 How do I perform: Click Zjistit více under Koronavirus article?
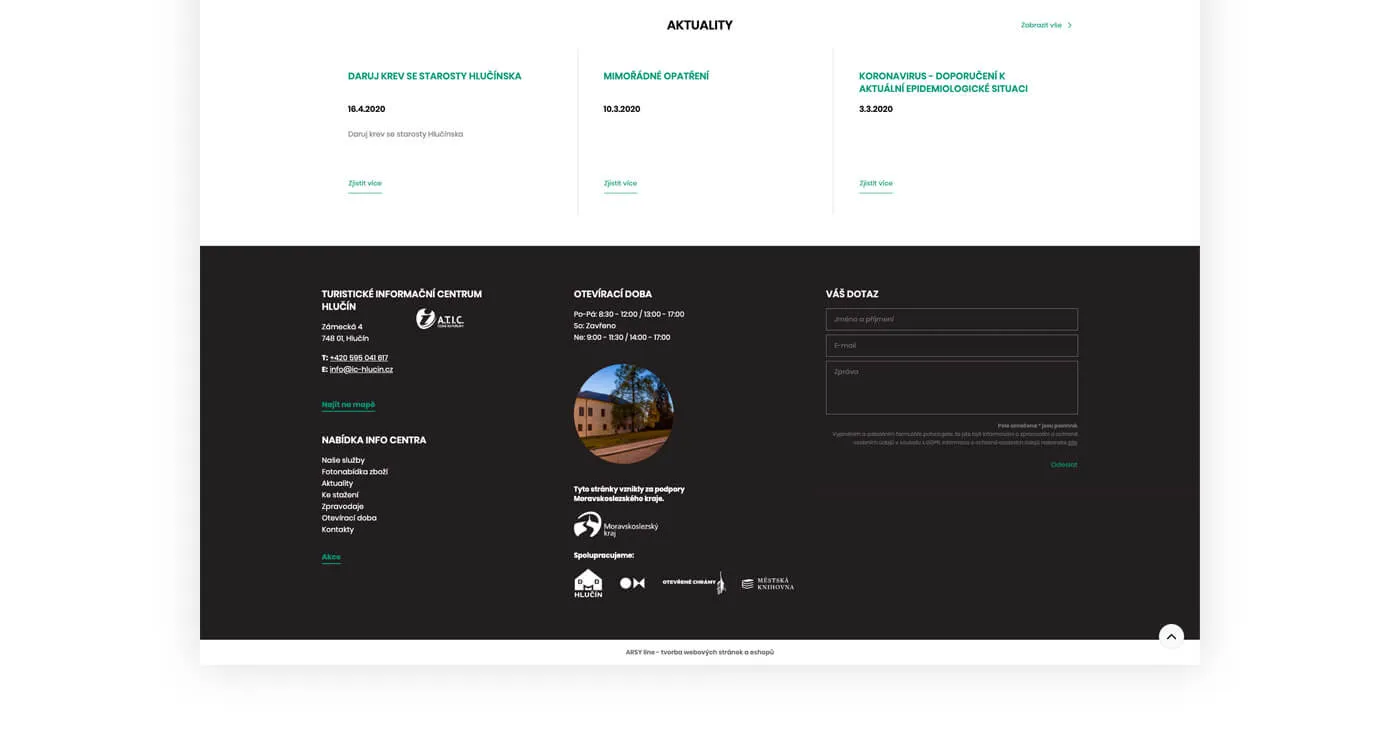tap(876, 184)
